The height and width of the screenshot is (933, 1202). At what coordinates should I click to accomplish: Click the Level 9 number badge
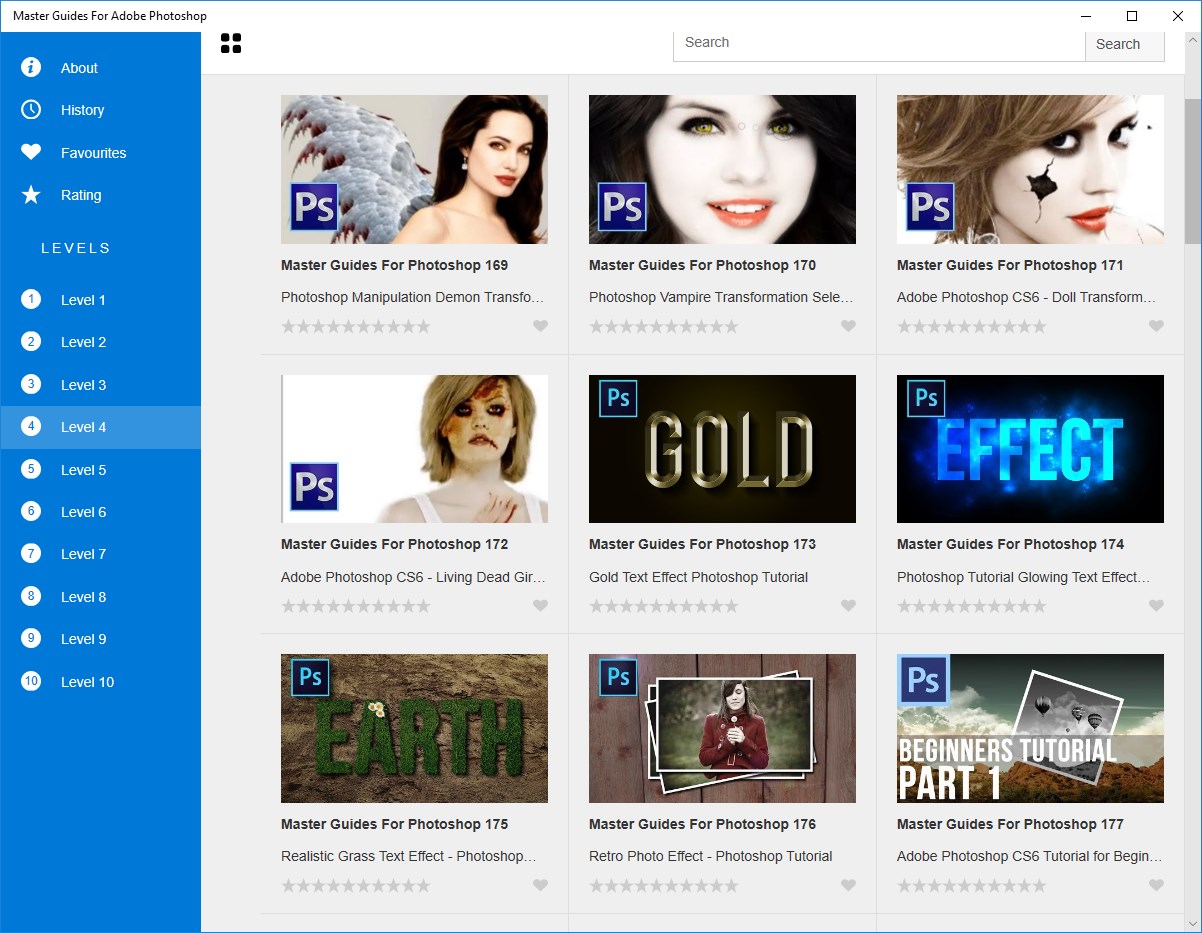pos(31,638)
